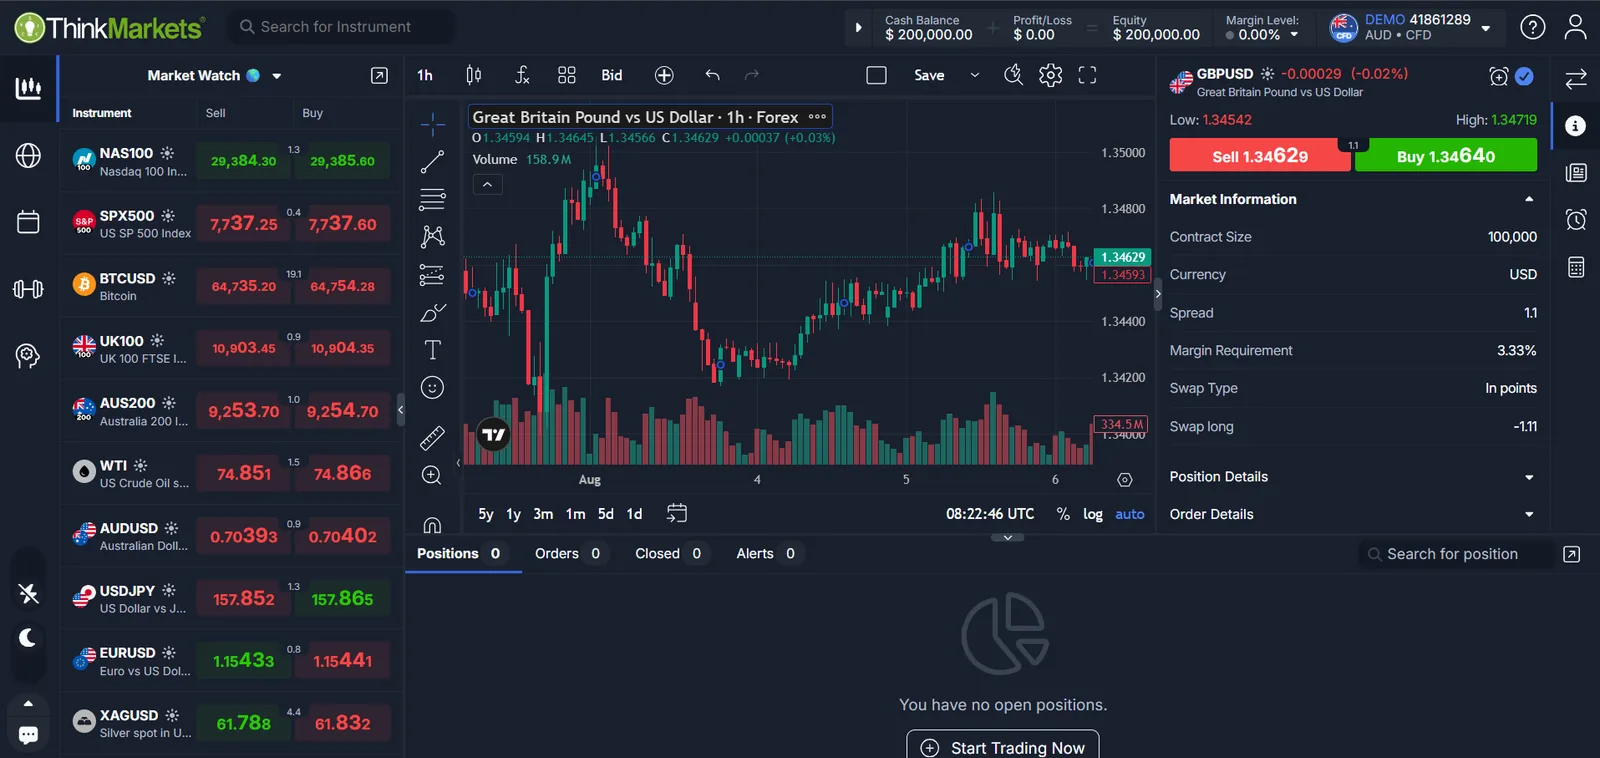This screenshot has height=758, width=1600.
Task: Click Start Trading Now button
Action: pyautogui.click(x=1003, y=746)
